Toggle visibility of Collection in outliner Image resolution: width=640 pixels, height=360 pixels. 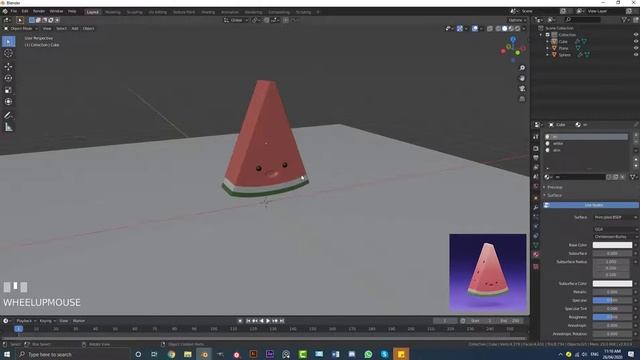point(636,35)
